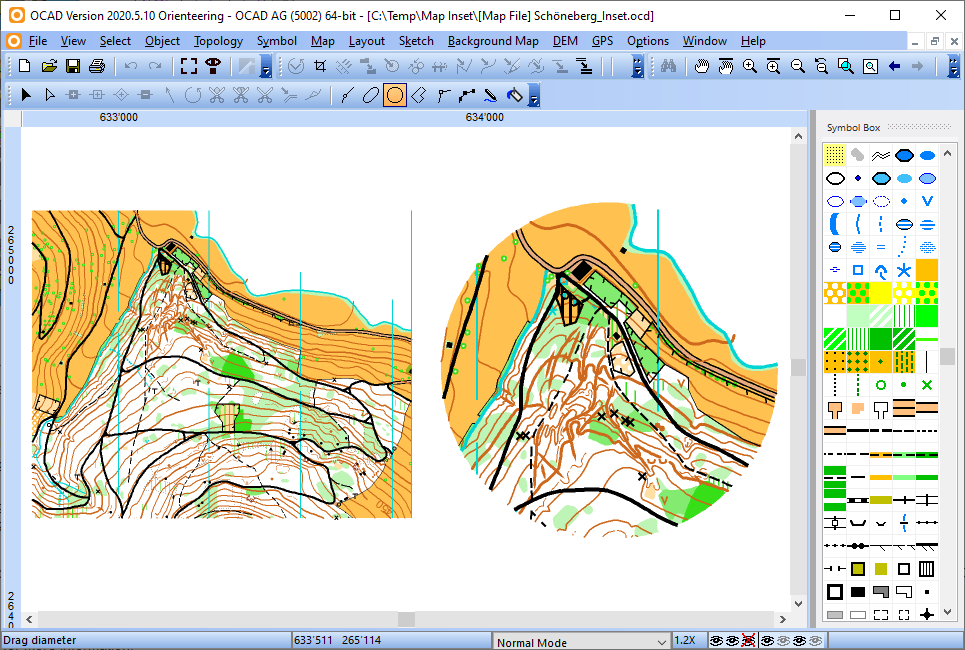The width and height of the screenshot is (965, 650).
Task: Choose the blue asterisk symbol in Symbol Box
Action: [x=903, y=270]
